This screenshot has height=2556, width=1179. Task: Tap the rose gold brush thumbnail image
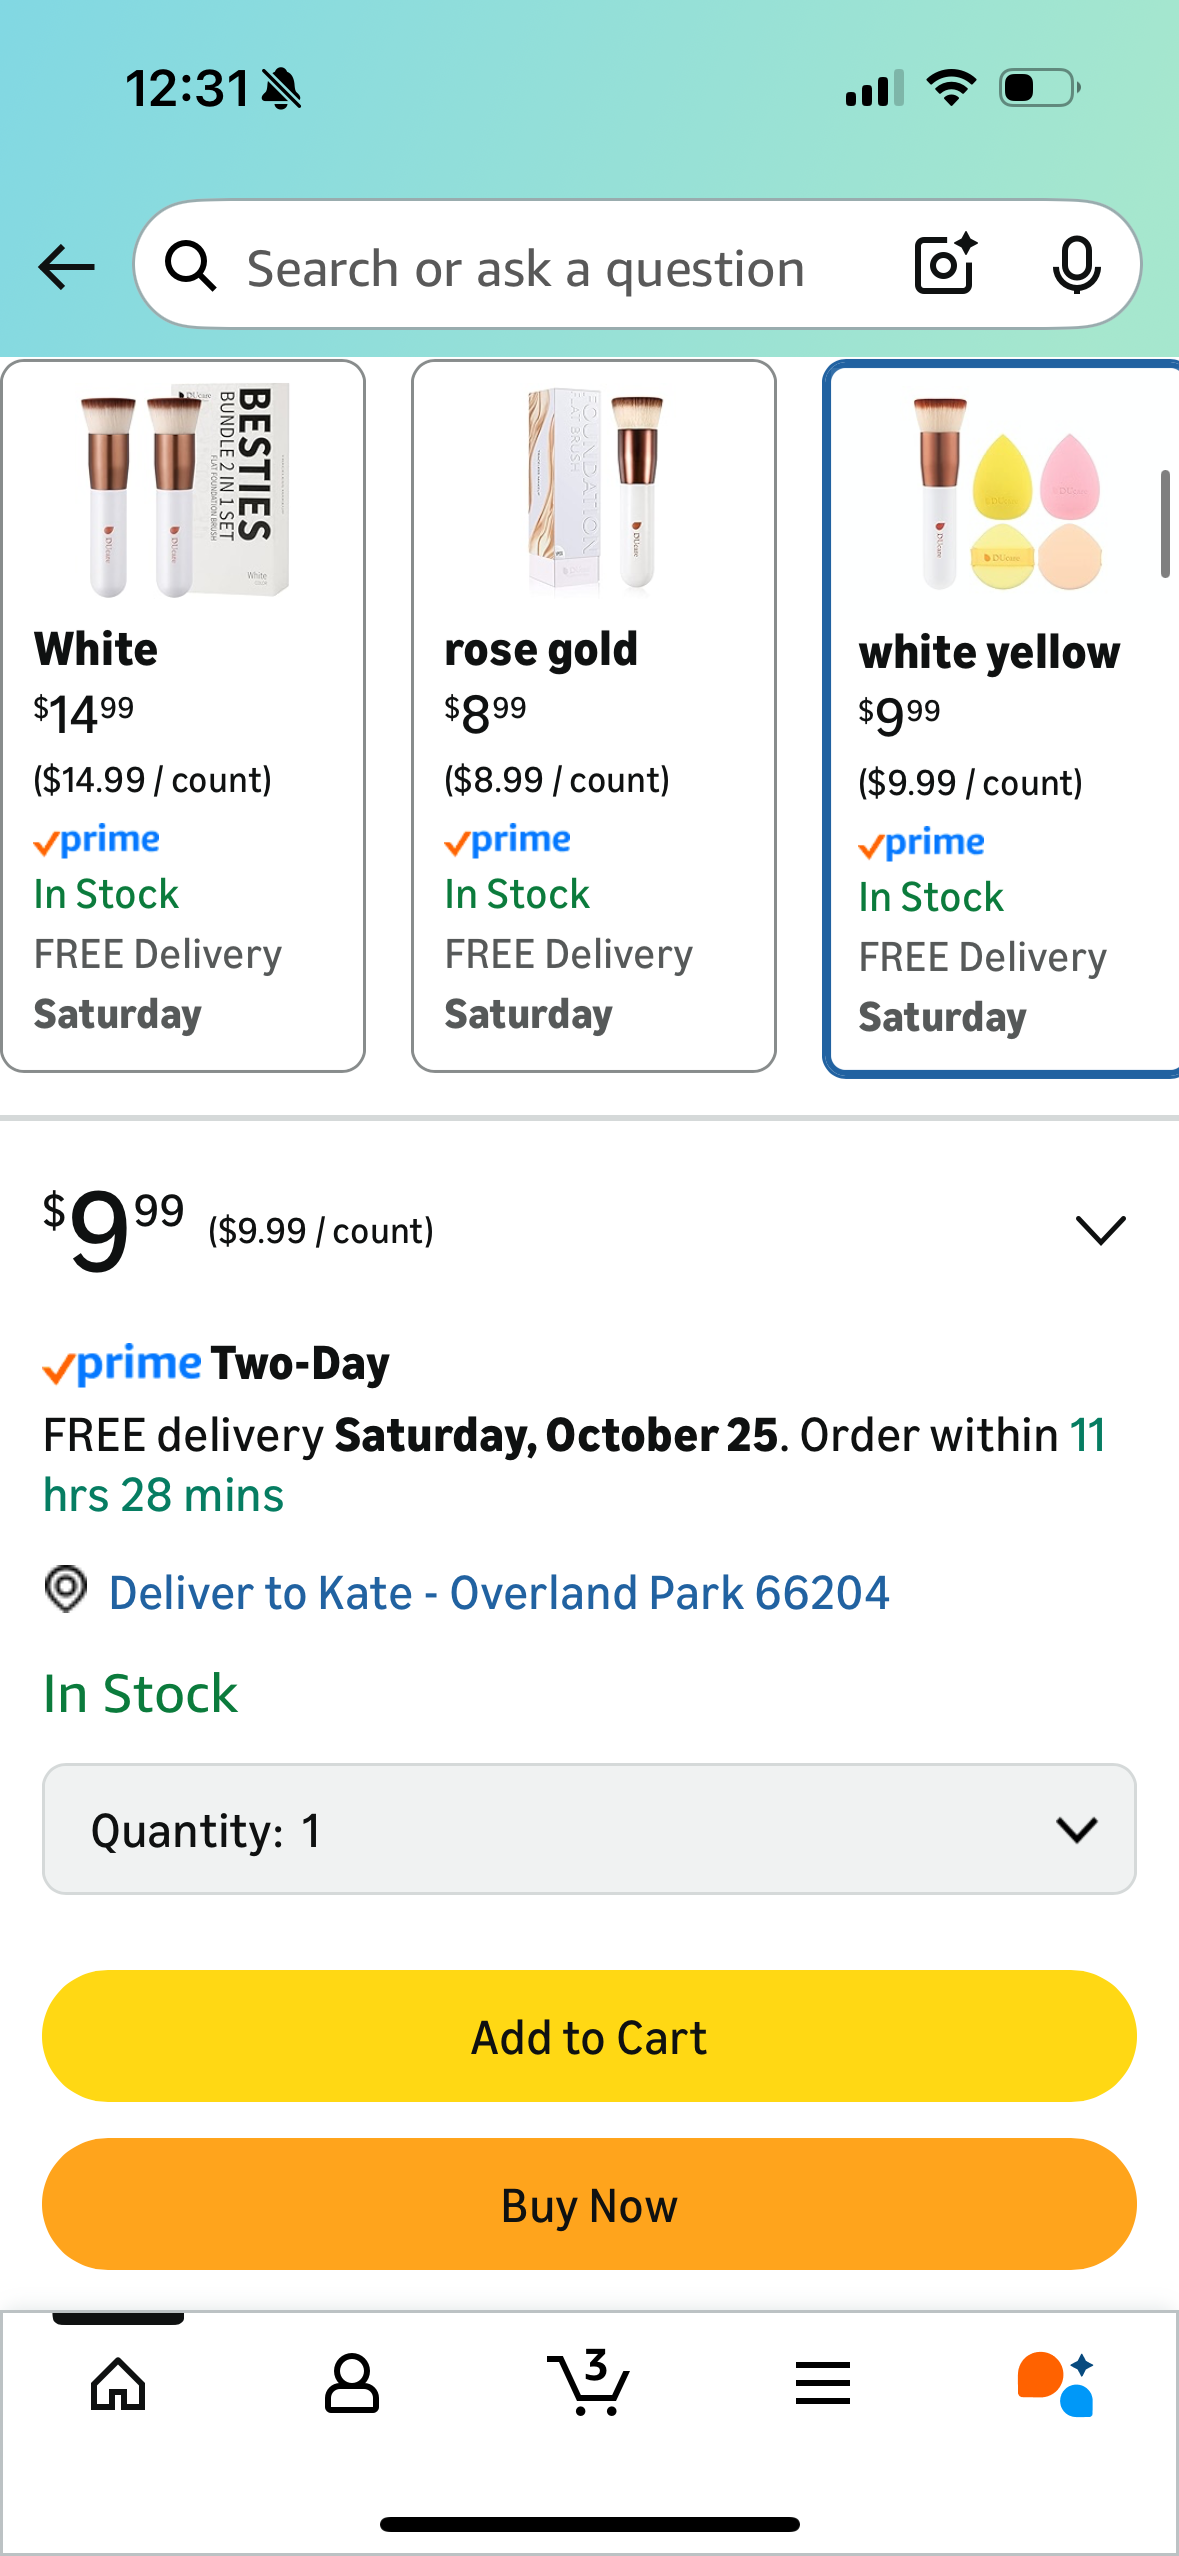[594, 490]
